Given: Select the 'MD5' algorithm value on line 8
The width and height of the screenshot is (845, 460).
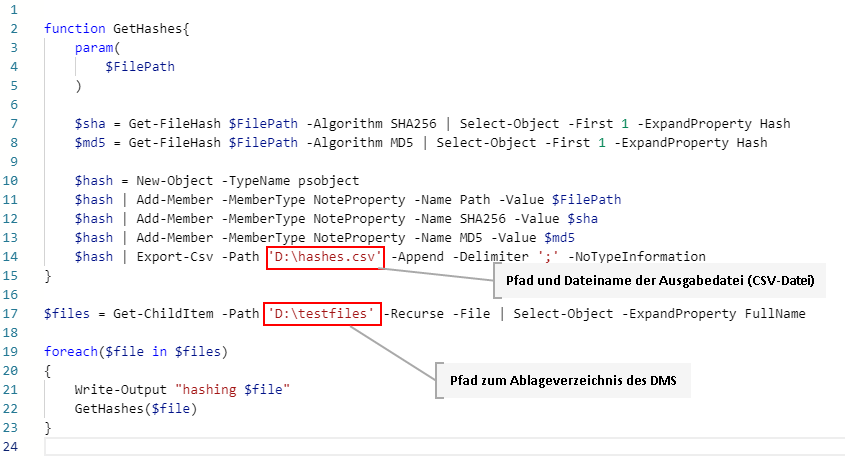Looking at the screenshot, I should click(402, 143).
